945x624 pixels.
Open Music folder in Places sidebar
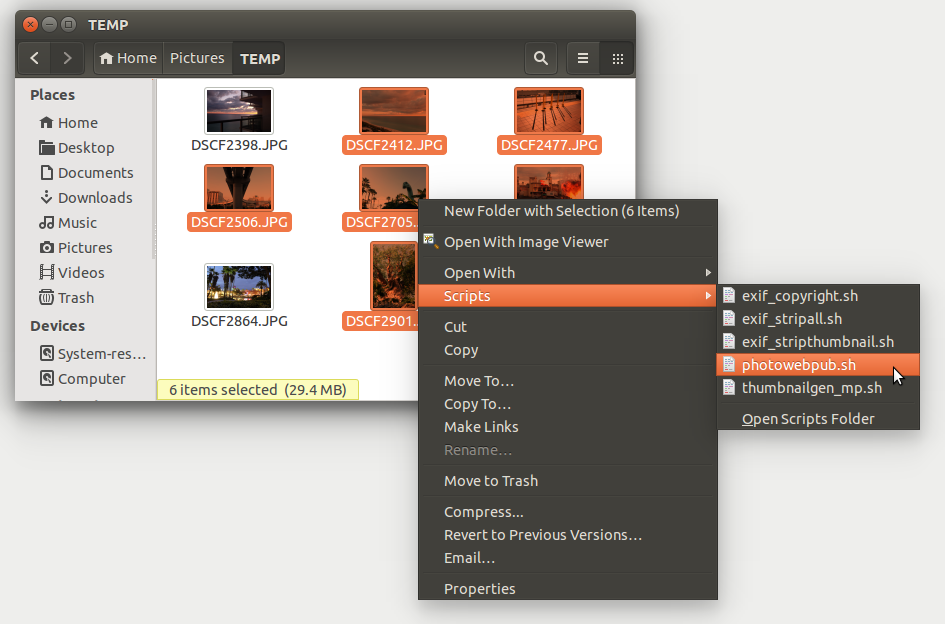77,223
